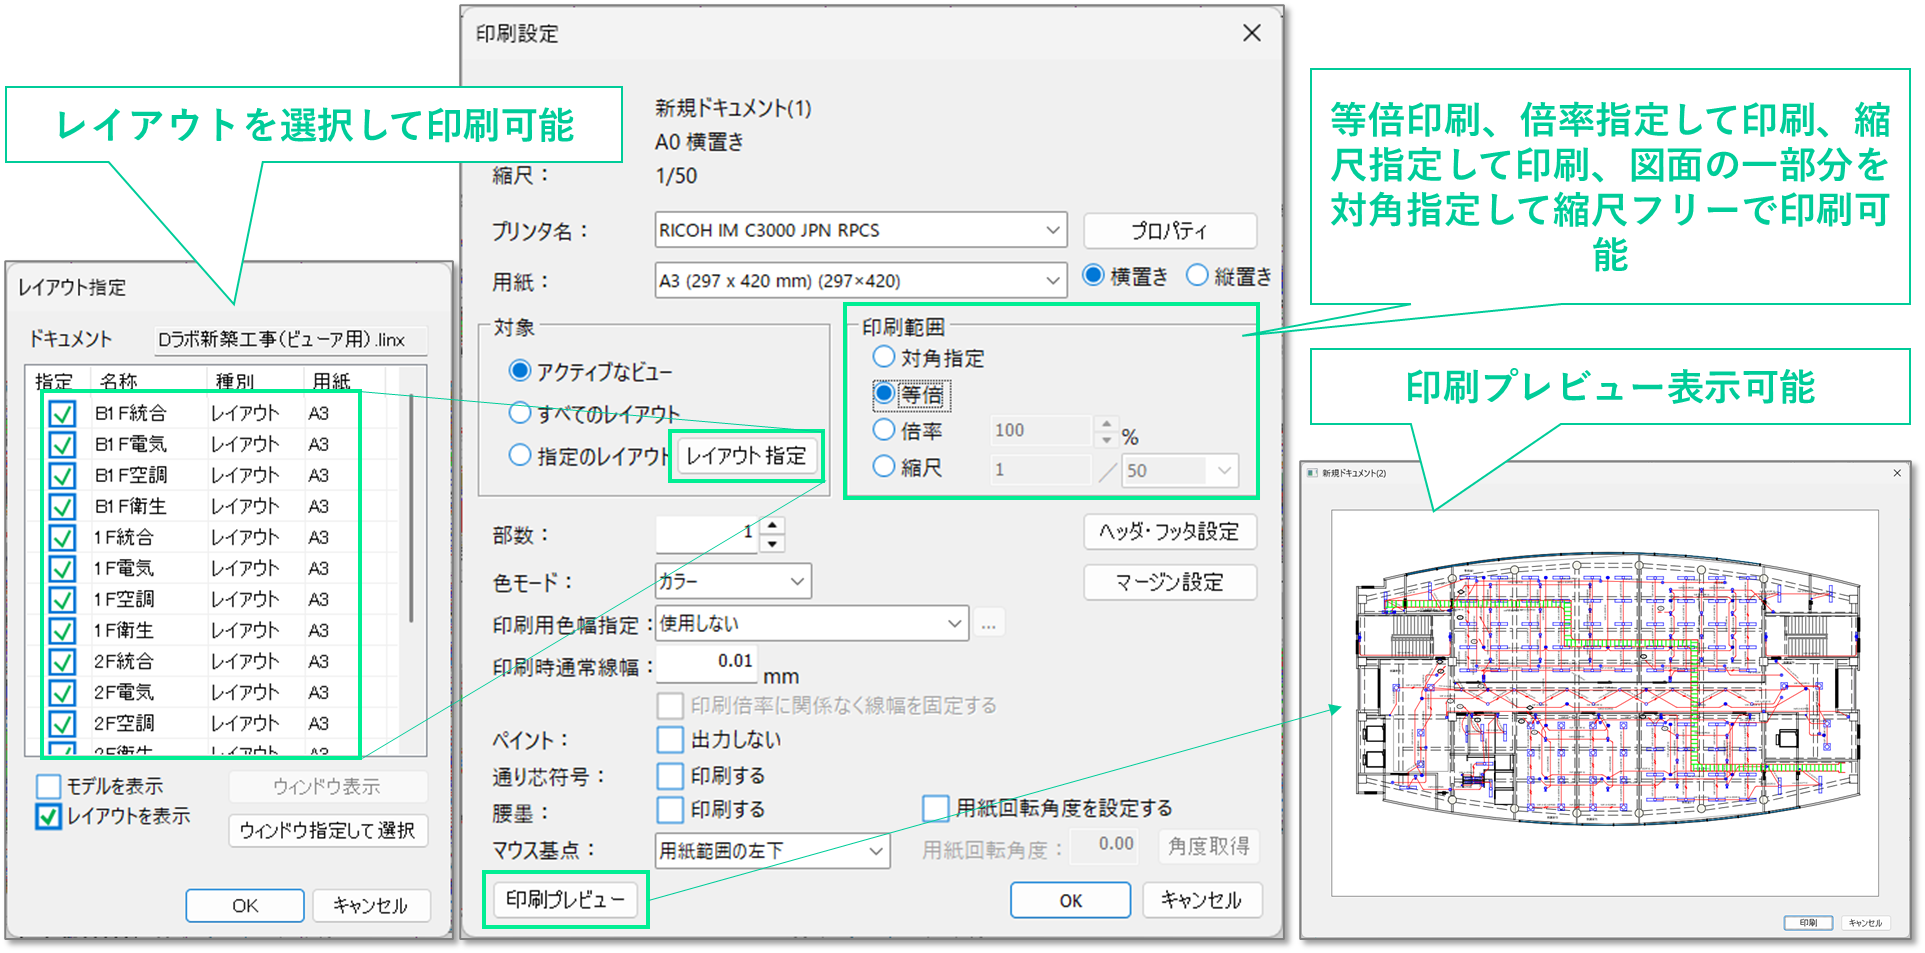Click the floor plan in print preview
The height and width of the screenshot is (953, 1925).
pyautogui.click(x=1606, y=690)
